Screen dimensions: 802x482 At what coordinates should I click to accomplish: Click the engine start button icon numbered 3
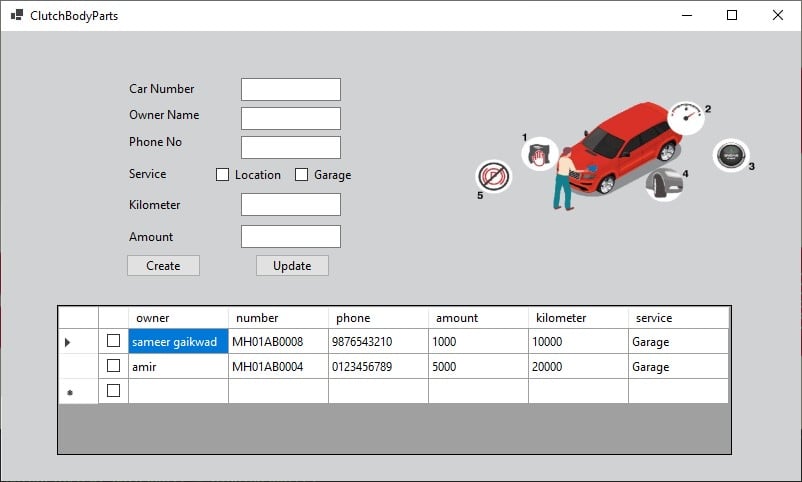pyautogui.click(x=730, y=156)
